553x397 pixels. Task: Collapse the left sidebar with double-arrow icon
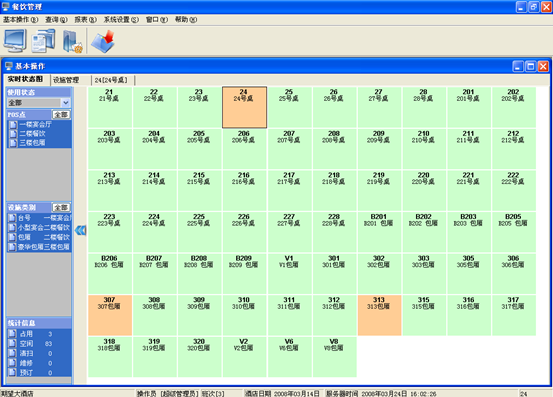[80, 231]
